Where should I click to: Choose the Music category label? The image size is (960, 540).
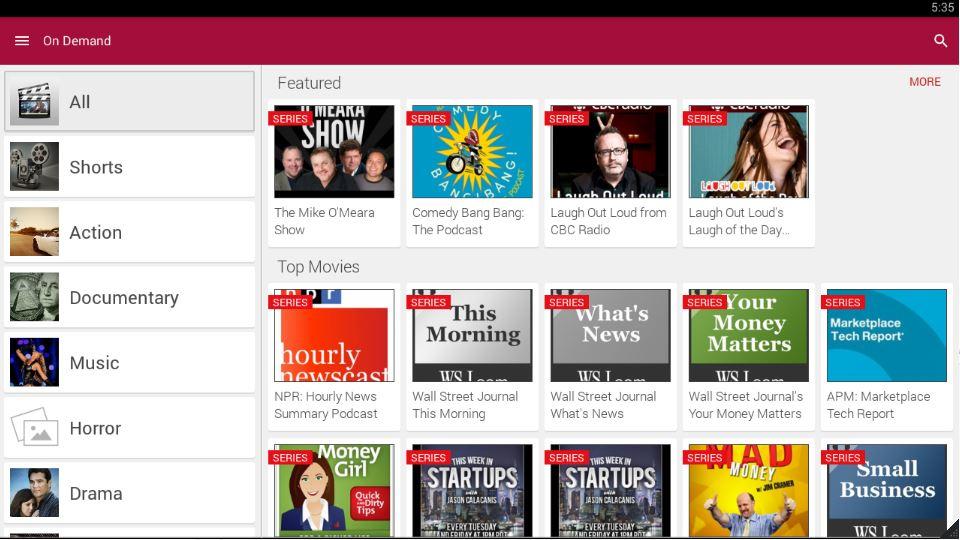tap(94, 363)
